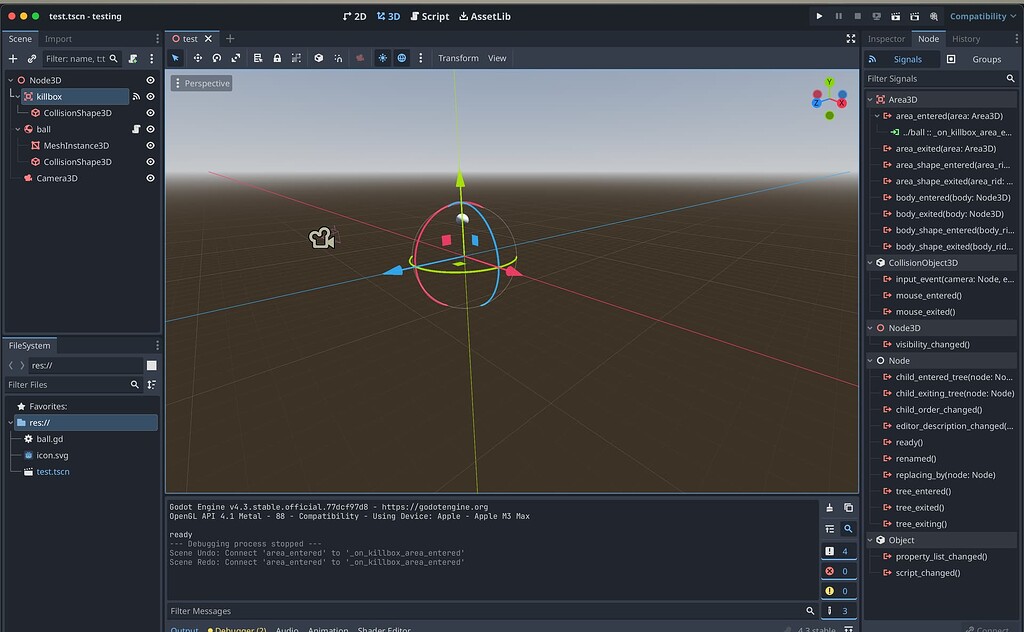Image resolution: width=1024 pixels, height=632 pixels.
Task: Click the Instantiate Child Scene link icon
Action: pos(31,59)
